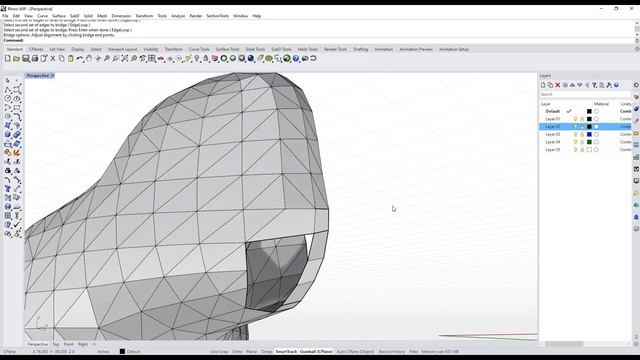Cut selection with the scissors X icon
The height and width of the screenshot is (360, 640).
[53, 59]
